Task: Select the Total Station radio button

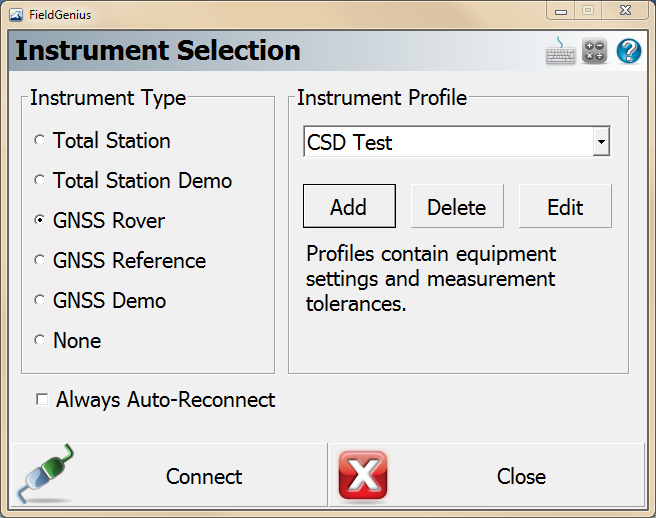Action: pyautogui.click(x=40, y=141)
